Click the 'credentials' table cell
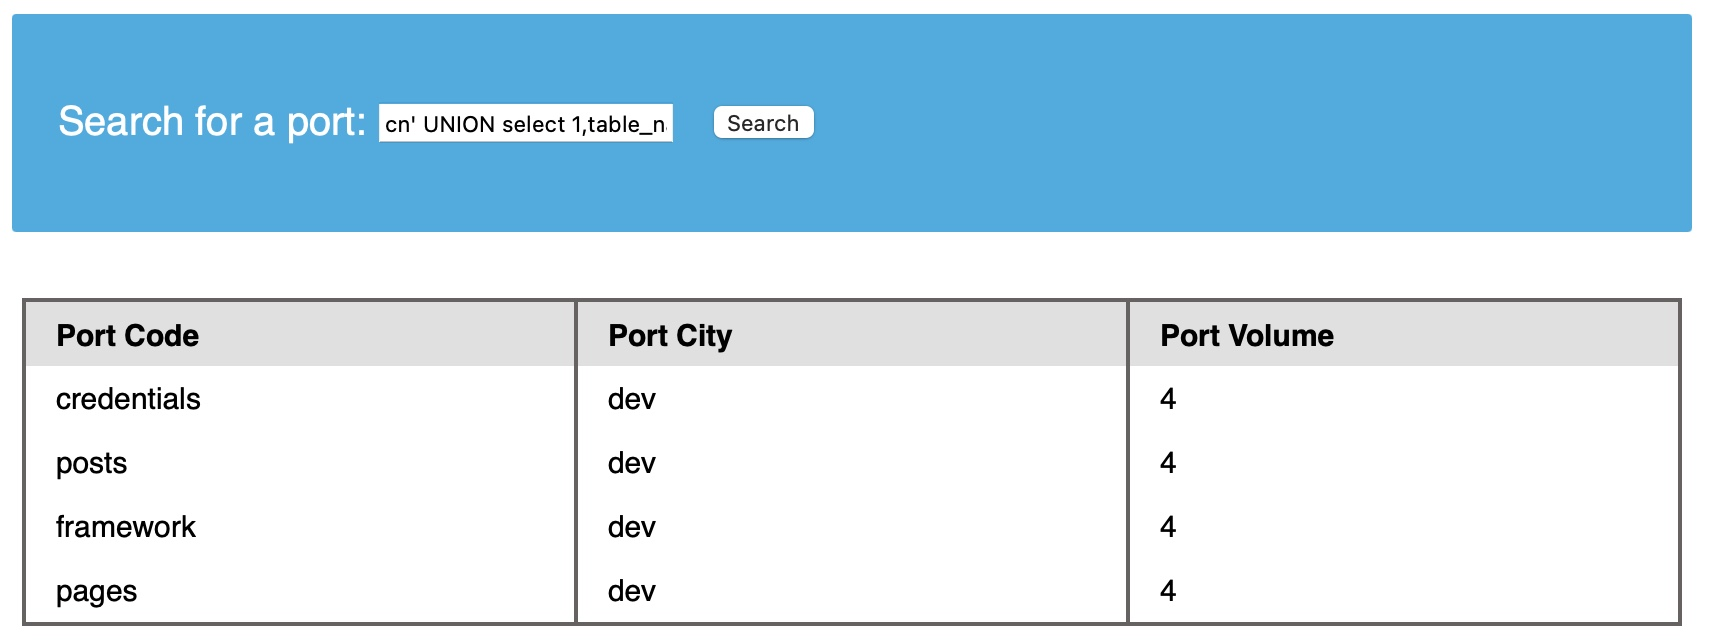The width and height of the screenshot is (1710, 640). tap(128, 399)
